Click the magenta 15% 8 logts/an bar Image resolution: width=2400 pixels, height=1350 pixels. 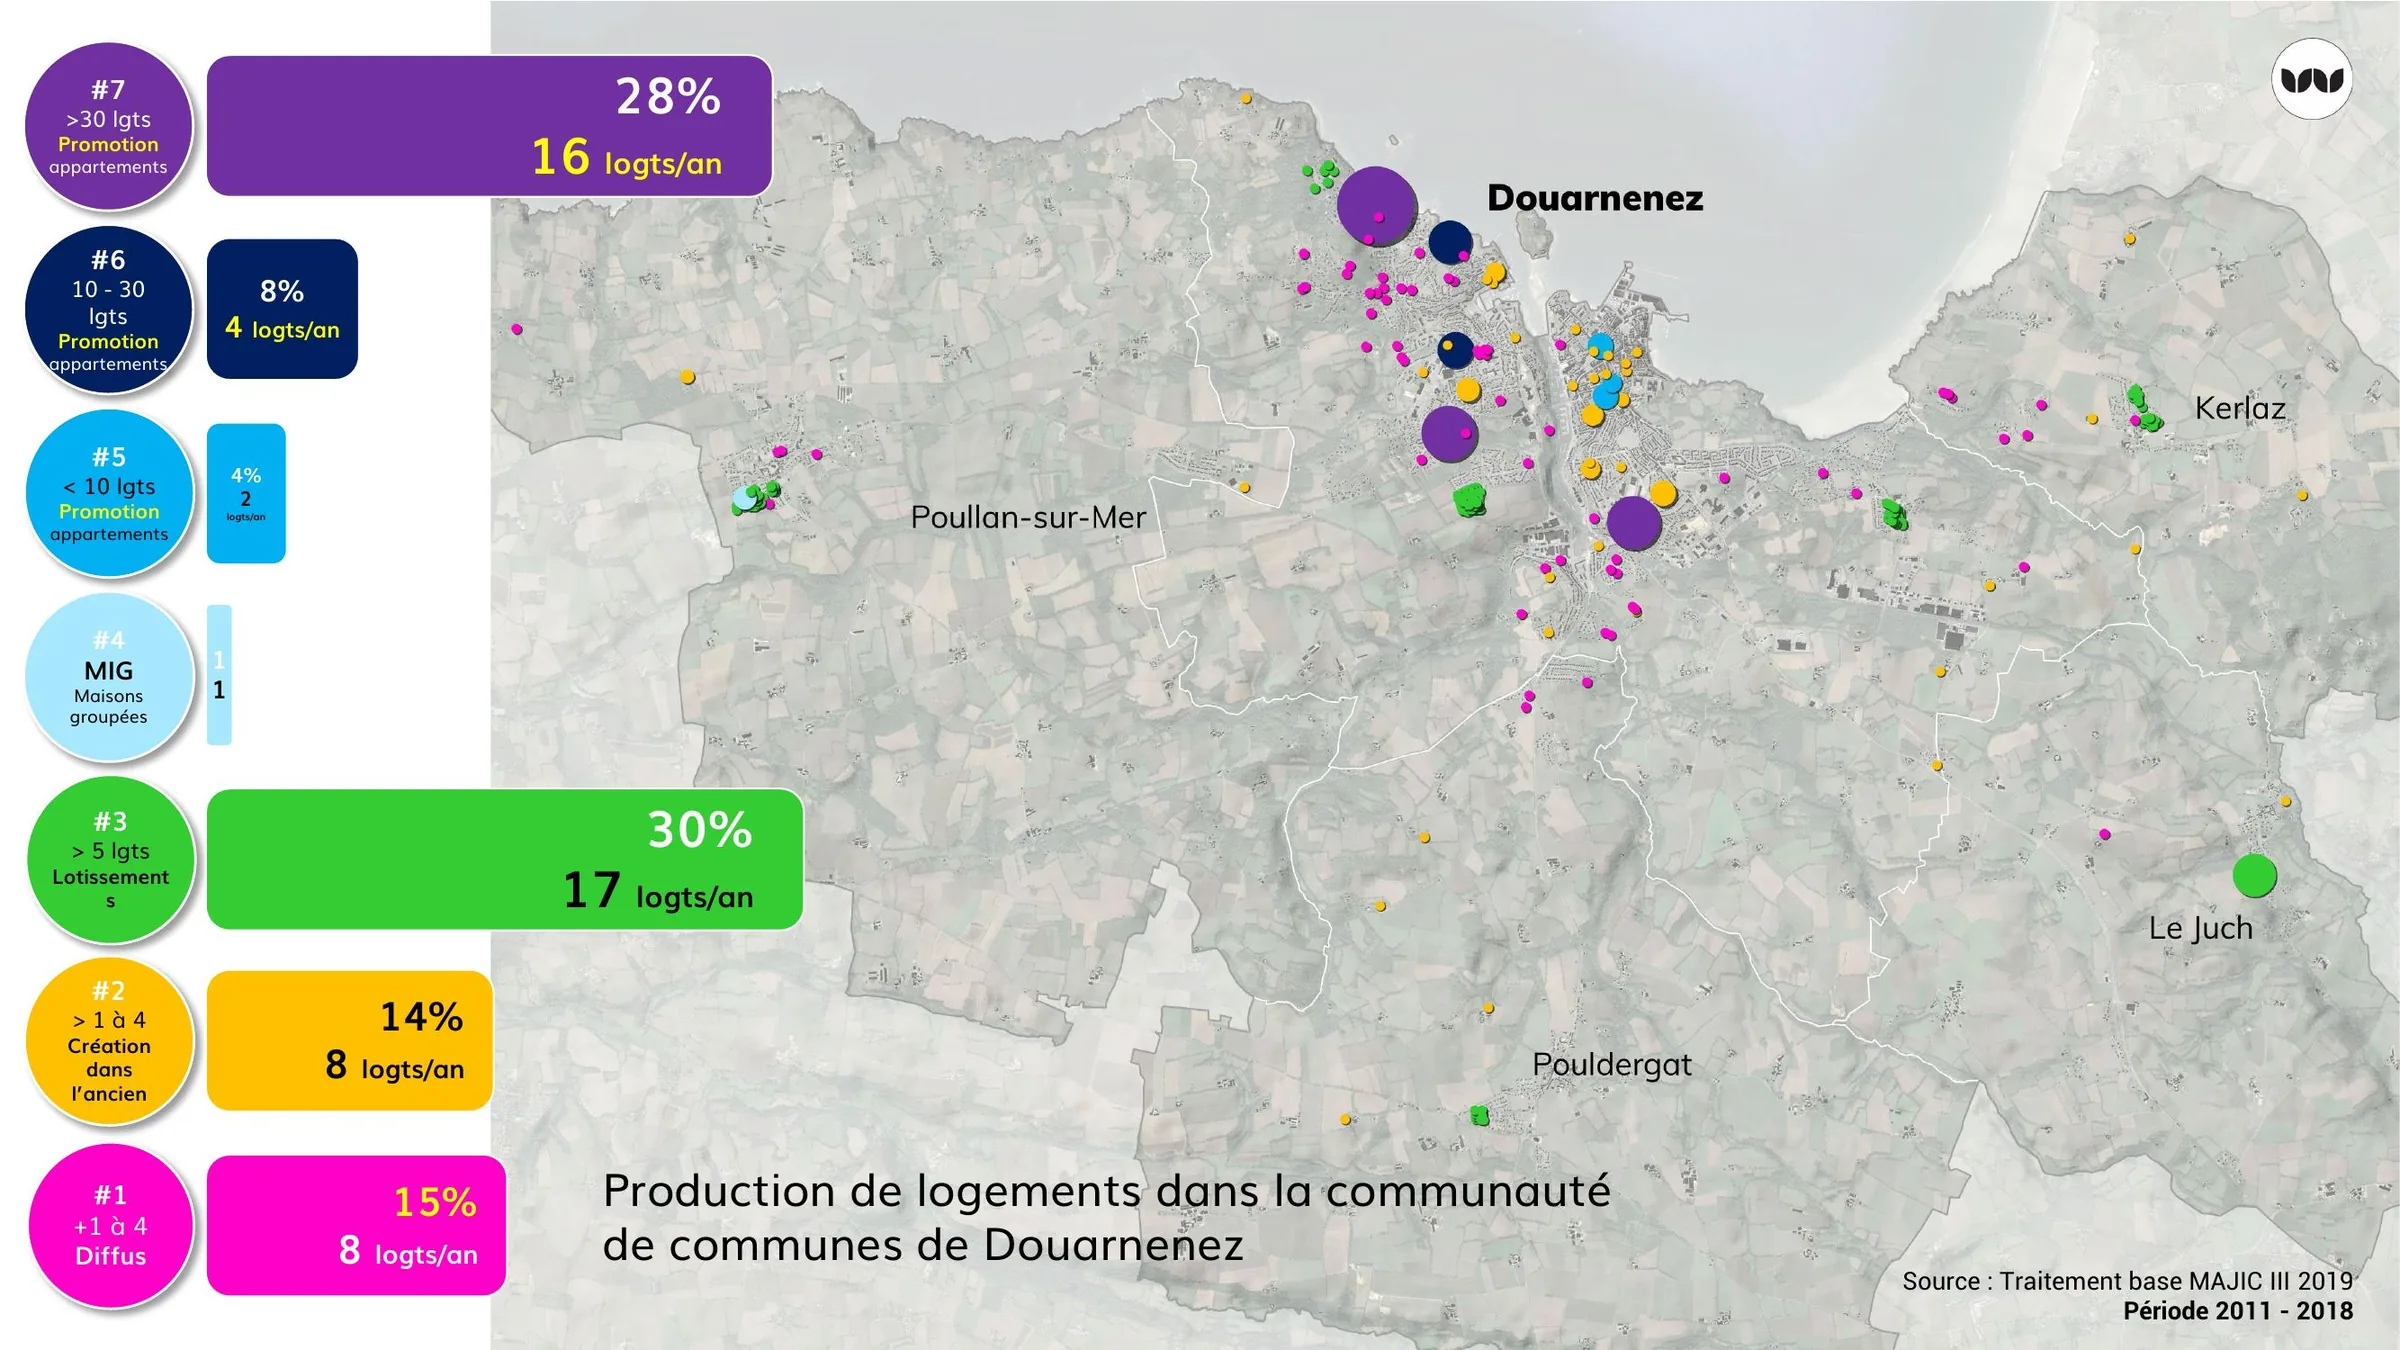point(356,1225)
